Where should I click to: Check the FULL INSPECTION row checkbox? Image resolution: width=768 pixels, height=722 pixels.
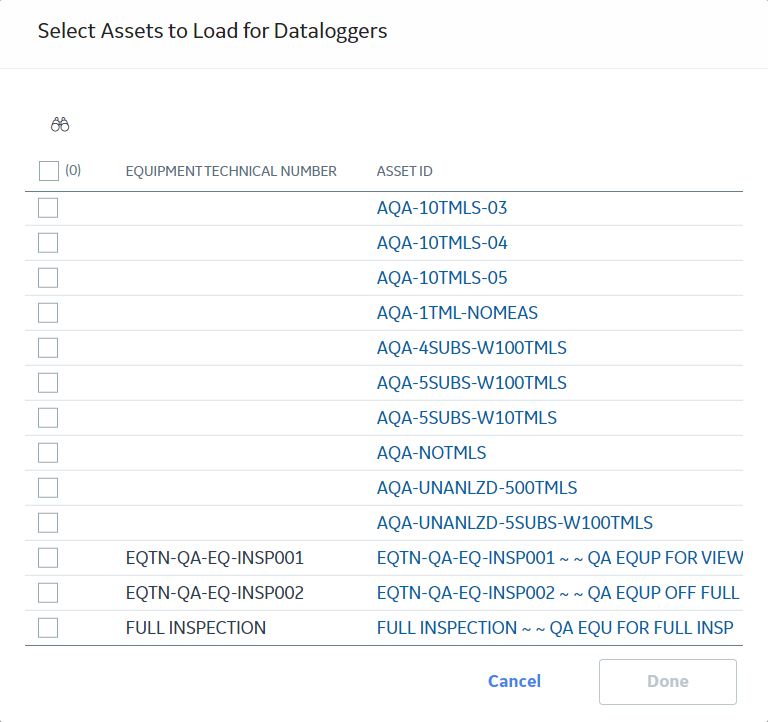point(48,627)
